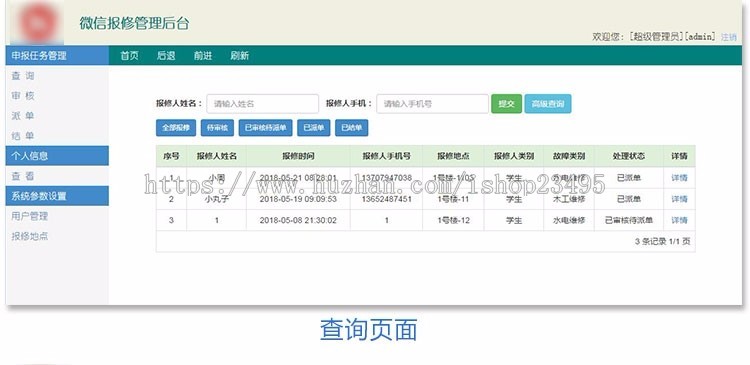This screenshot has width=750, height=365.
Task: Click the 报修地点 column header
Action: point(453,156)
